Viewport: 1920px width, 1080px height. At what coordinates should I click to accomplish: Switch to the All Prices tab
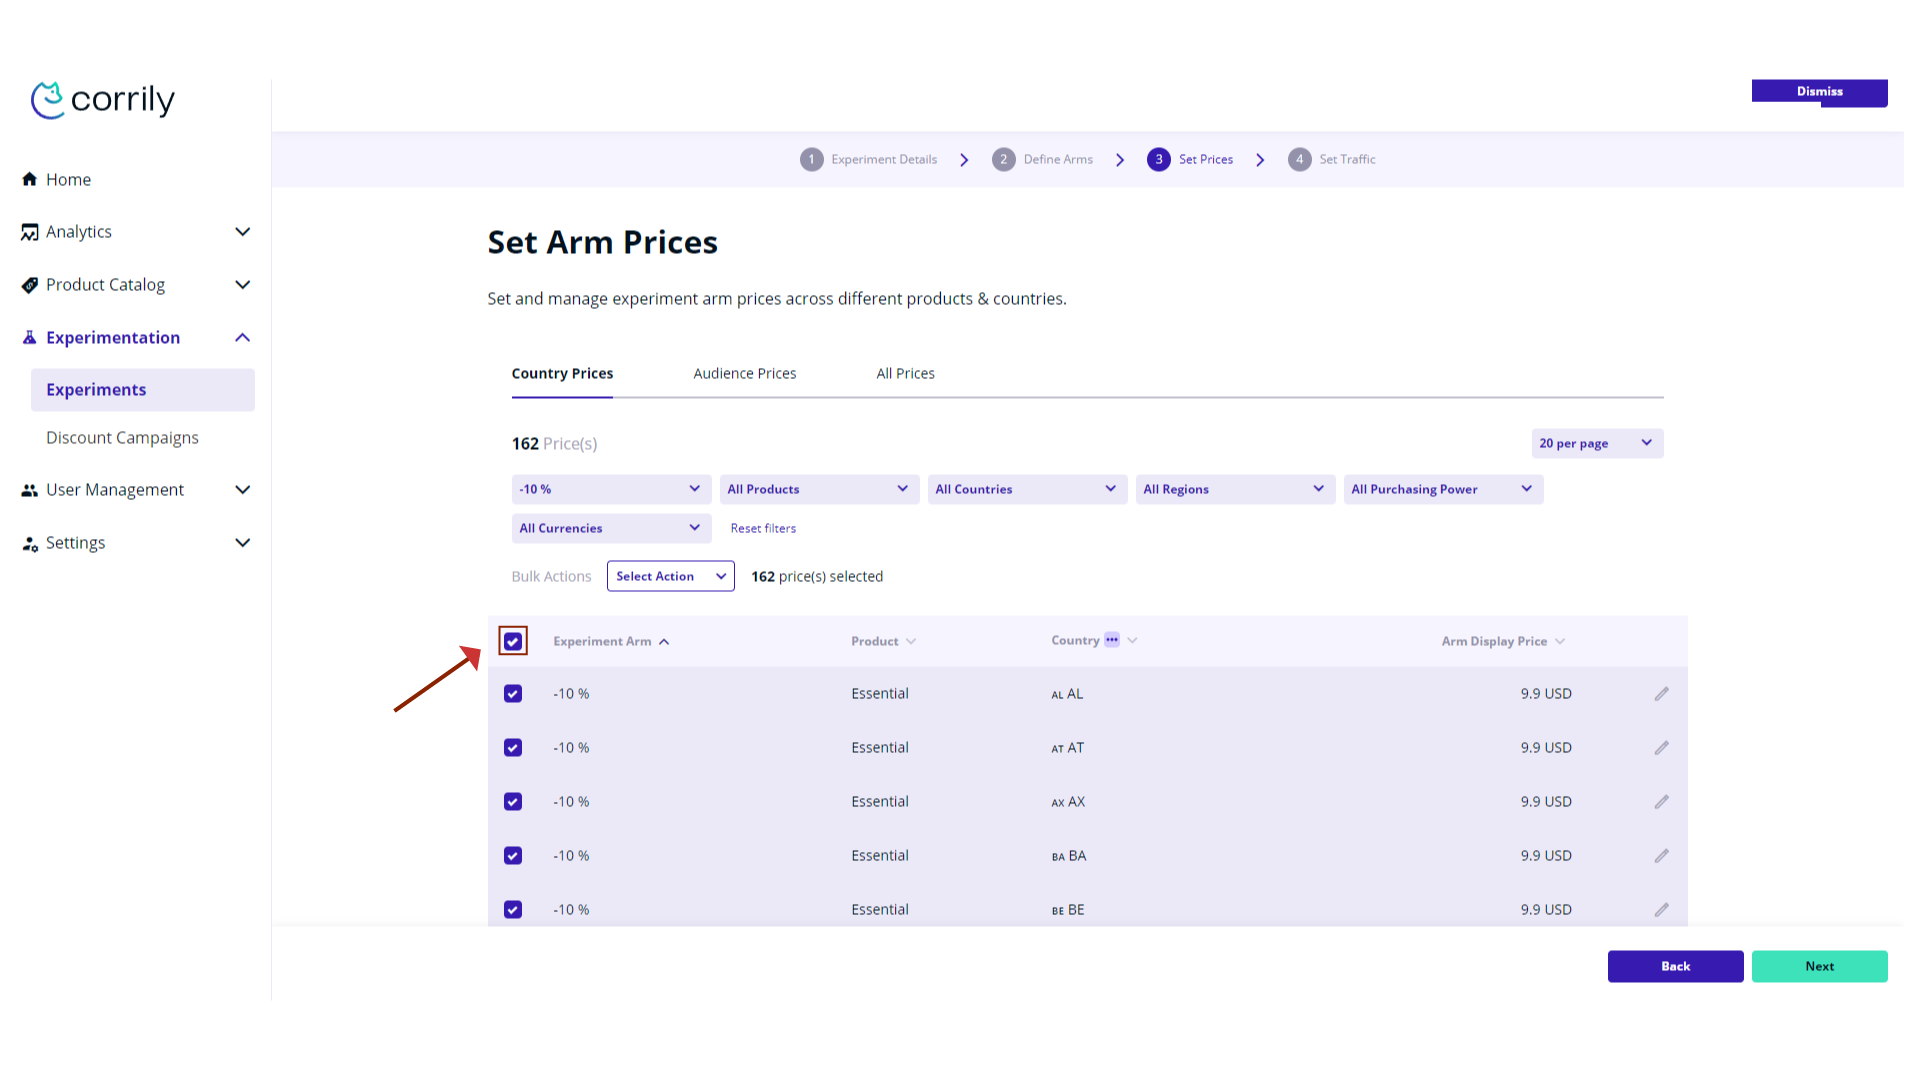905,373
